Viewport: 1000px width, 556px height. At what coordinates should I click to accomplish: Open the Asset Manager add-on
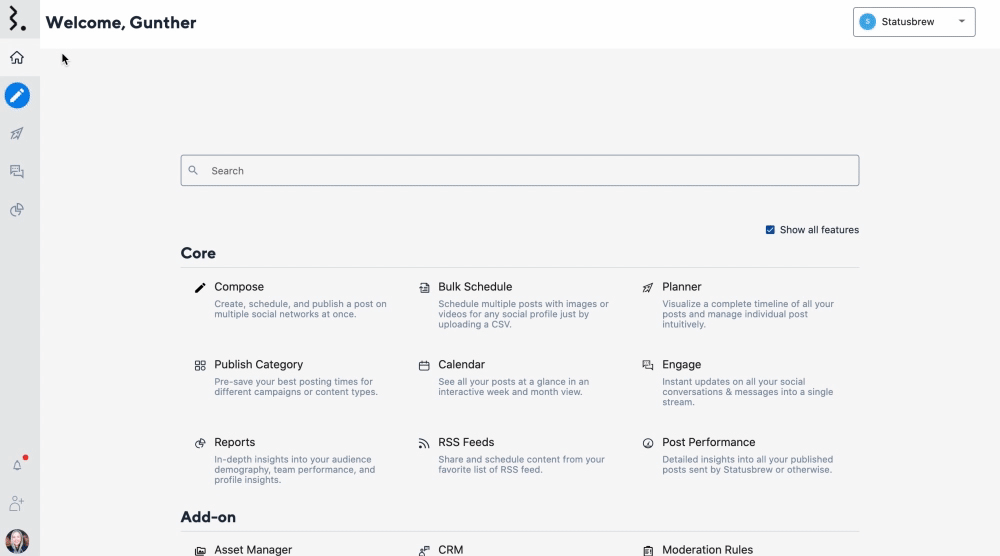(x=253, y=549)
